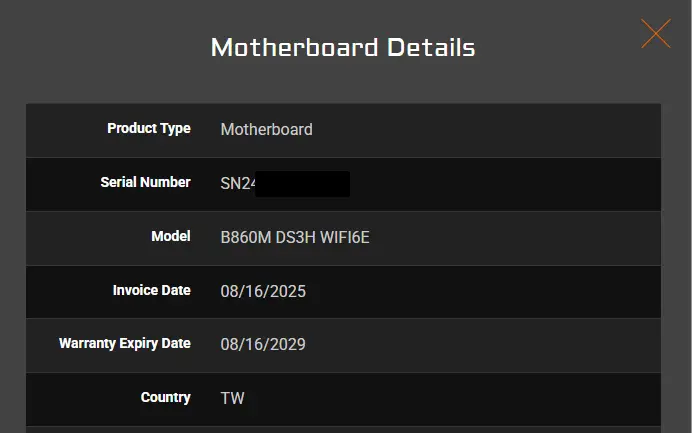Select the 'Serial Number' field label
The image size is (692, 433).
point(145,182)
